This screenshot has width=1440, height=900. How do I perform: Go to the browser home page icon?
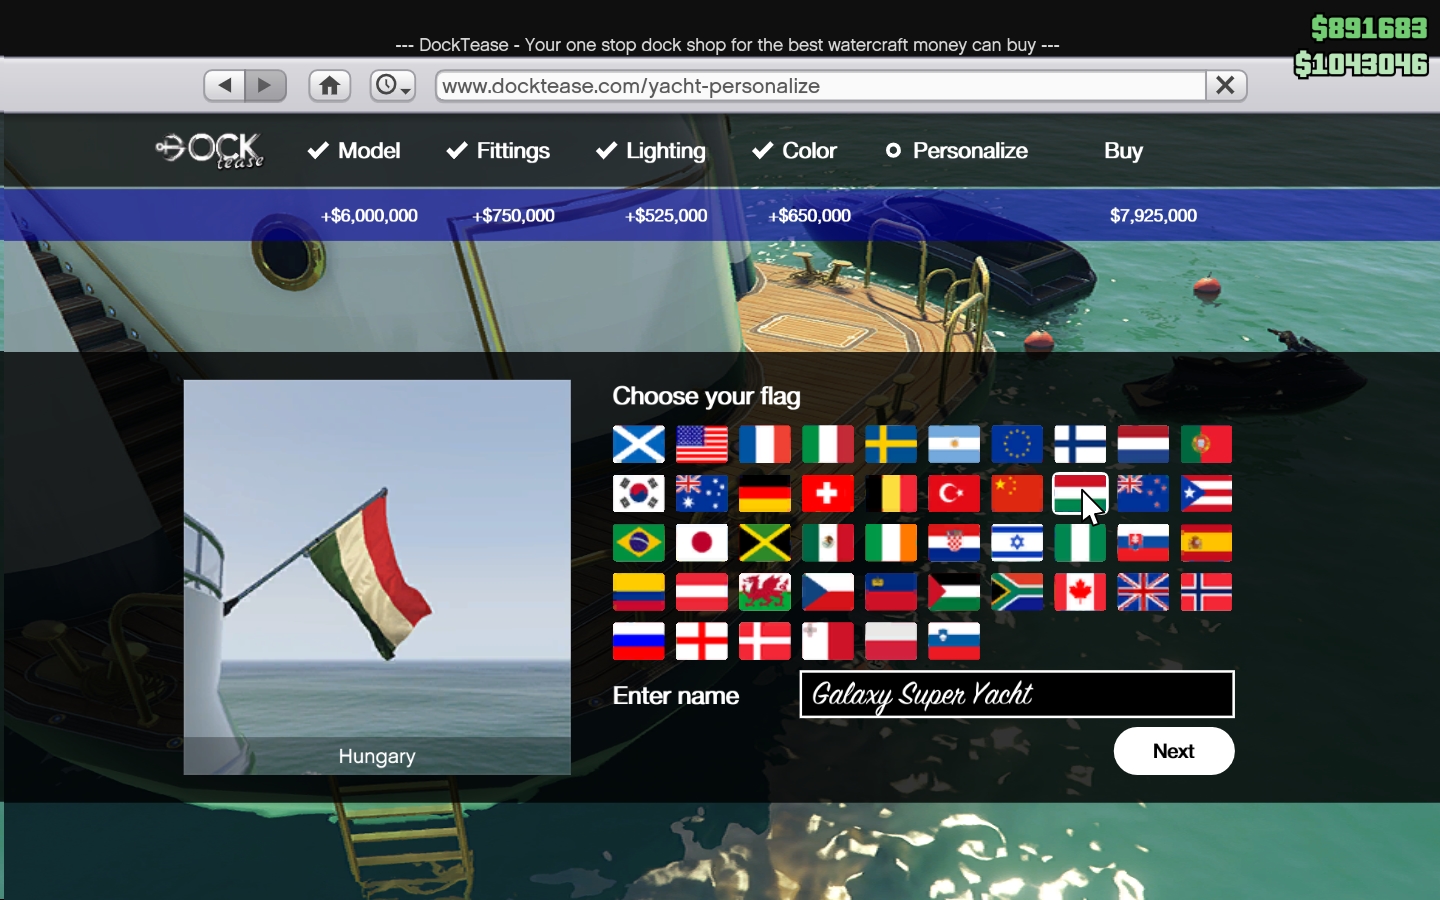click(329, 86)
